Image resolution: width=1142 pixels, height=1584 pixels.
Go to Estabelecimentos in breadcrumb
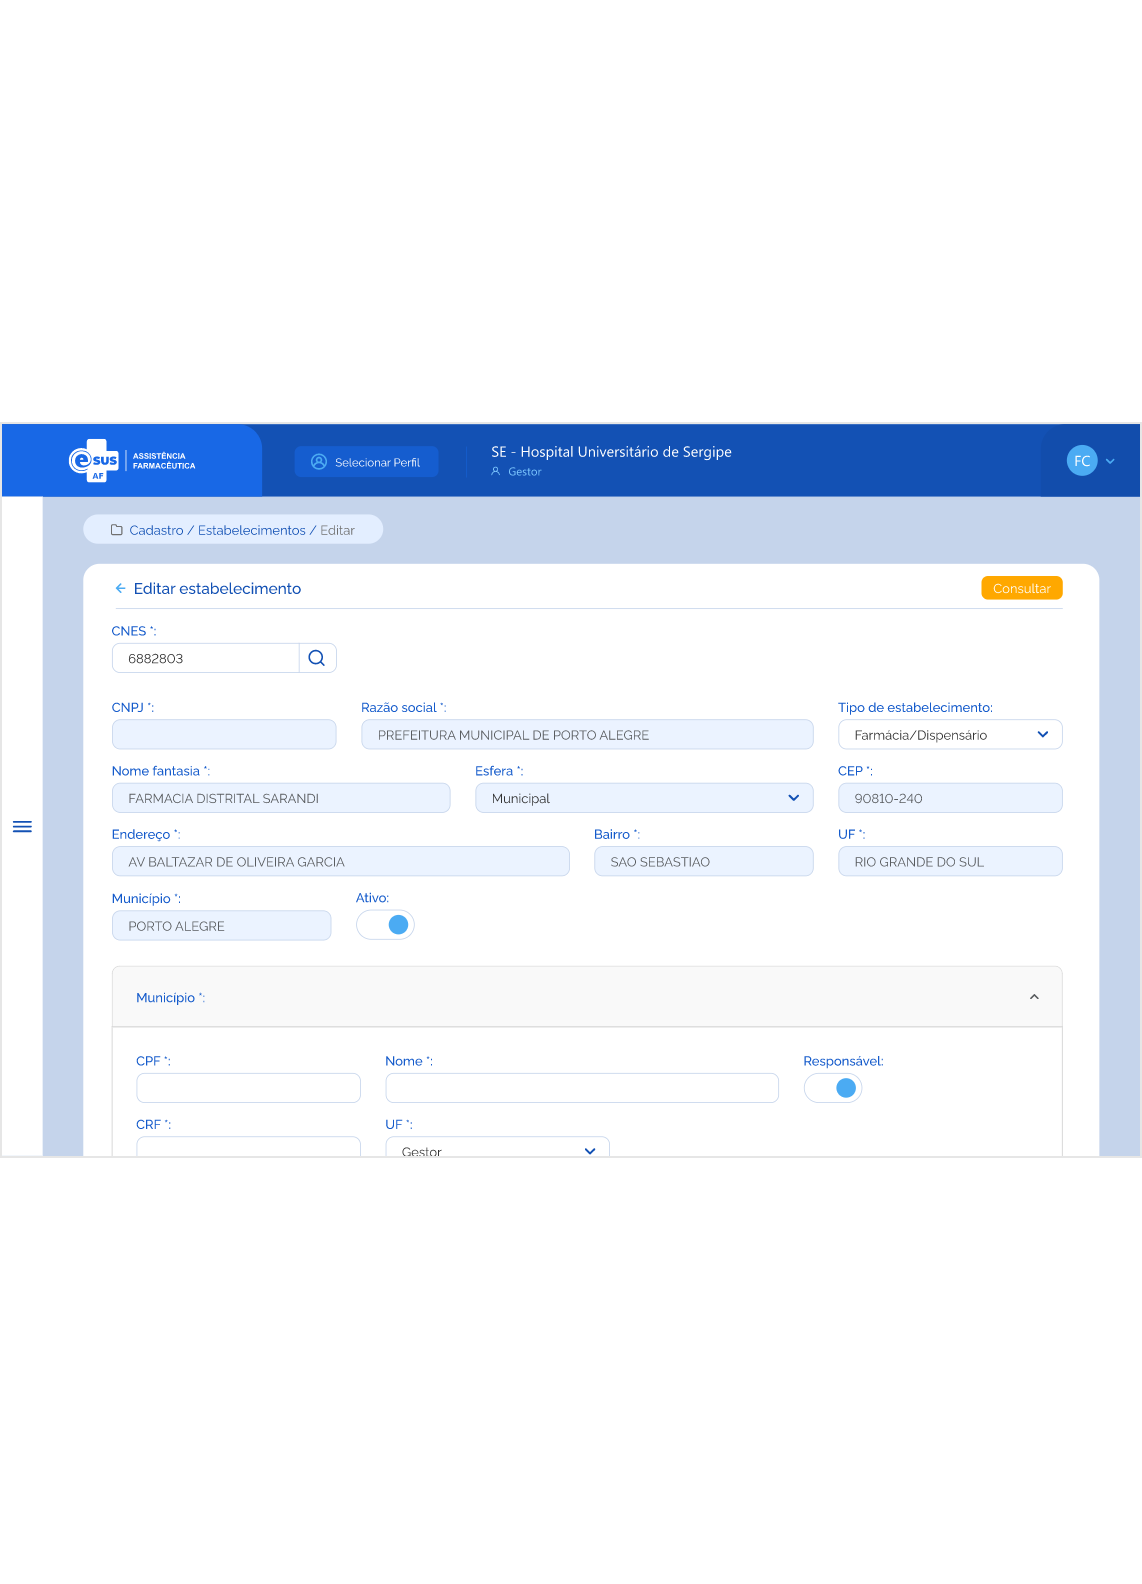[x=251, y=530]
